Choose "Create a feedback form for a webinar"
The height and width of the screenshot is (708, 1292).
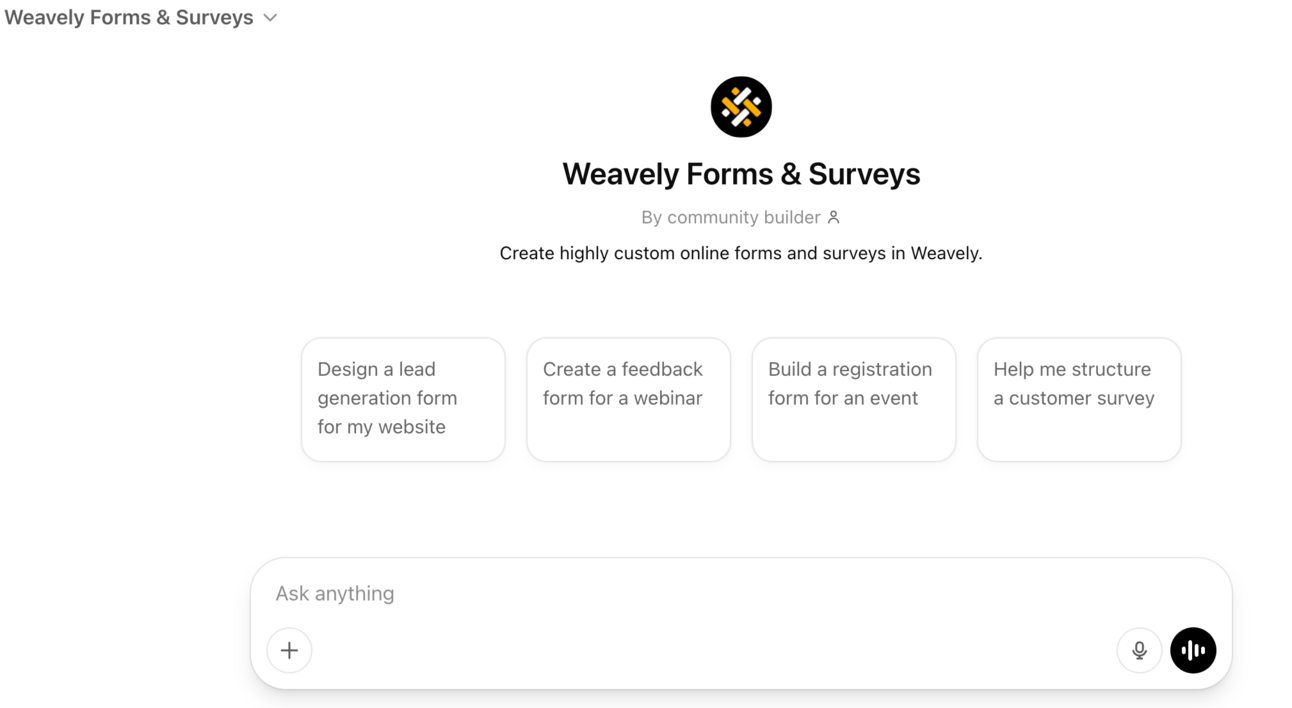pyautogui.click(x=628, y=399)
